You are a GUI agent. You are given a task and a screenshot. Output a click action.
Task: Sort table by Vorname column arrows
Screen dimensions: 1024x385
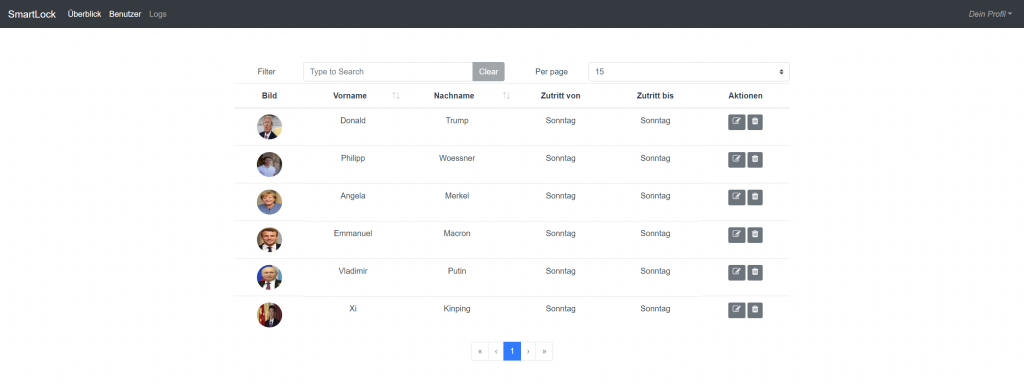(x=396, y=96)
